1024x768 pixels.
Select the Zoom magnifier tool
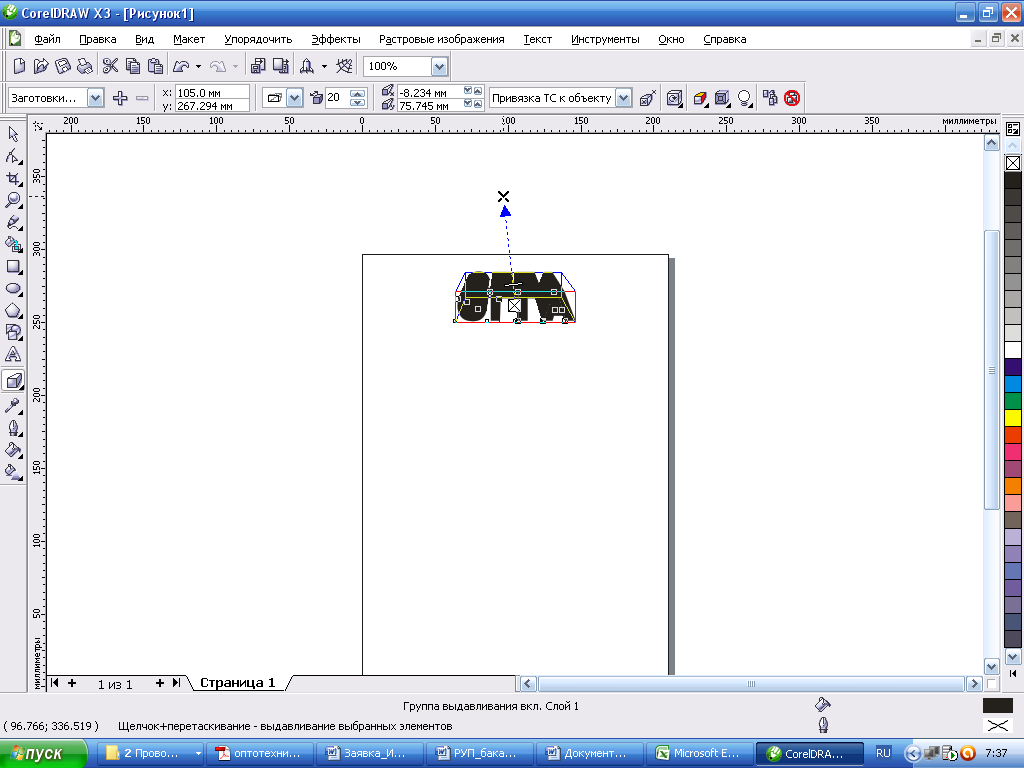pos(13,200)
